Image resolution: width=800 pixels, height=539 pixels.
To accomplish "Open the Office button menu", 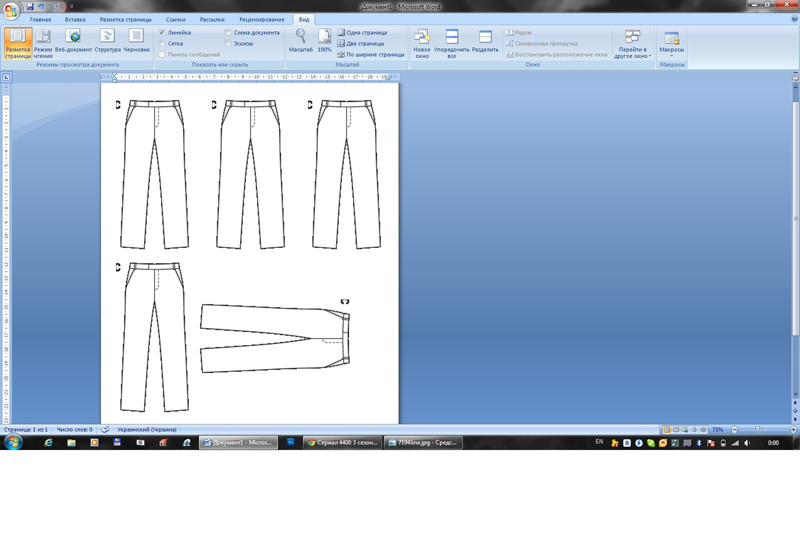I will pyautogui.click(x=10, y=9).
